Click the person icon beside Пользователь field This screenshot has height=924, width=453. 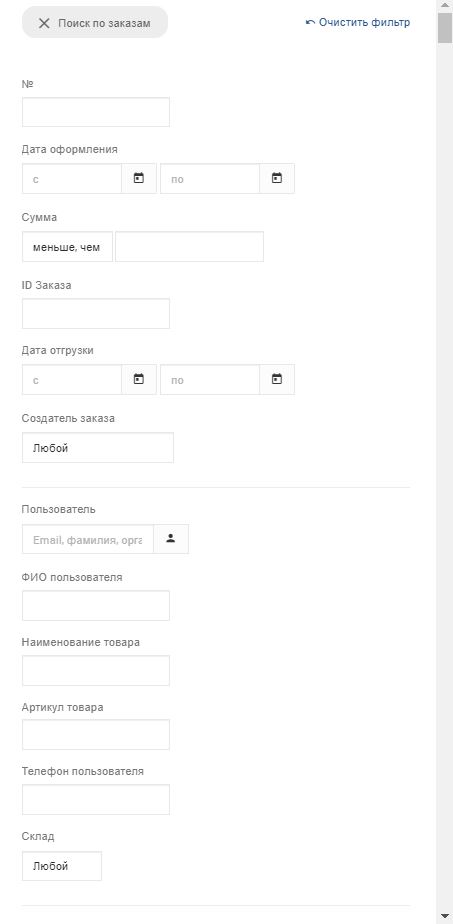(x=171, y=539)
